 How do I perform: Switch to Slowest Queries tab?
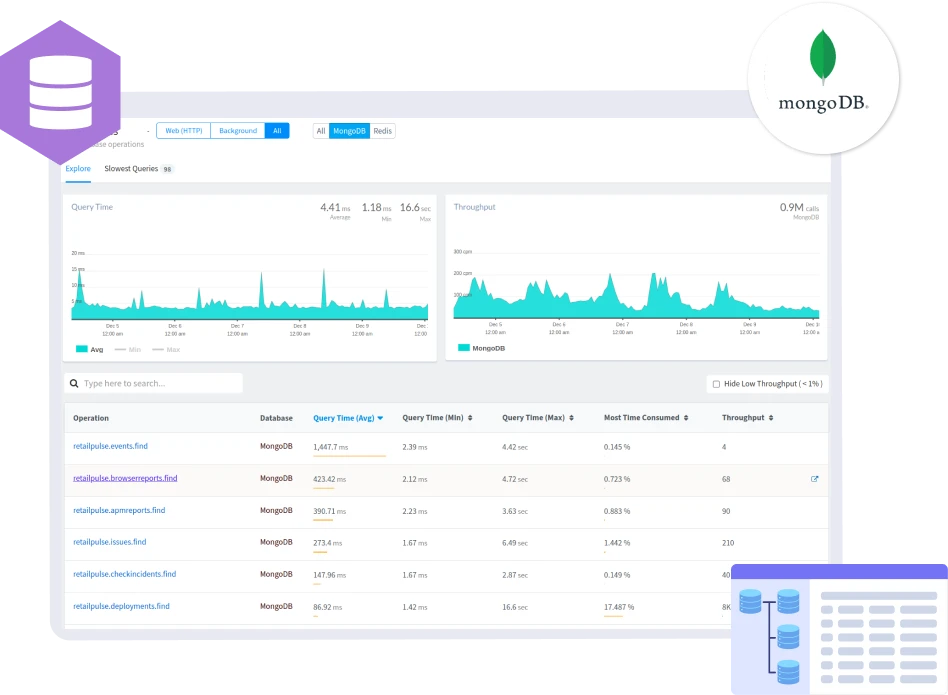[x=131, y=169]
